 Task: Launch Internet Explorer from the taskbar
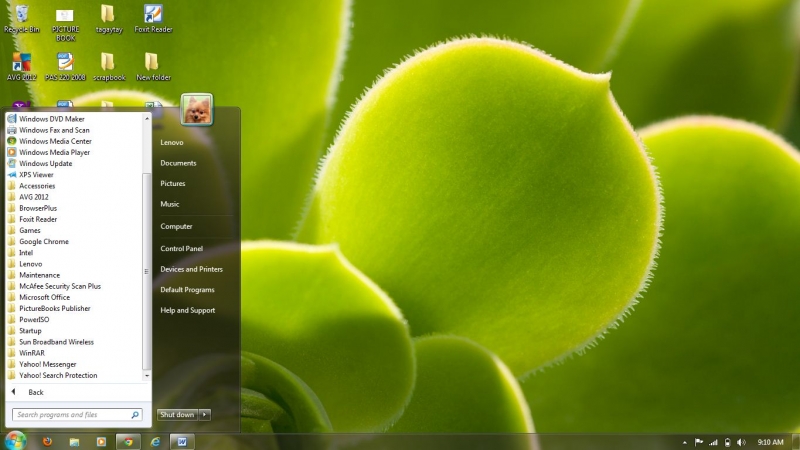(x=155, y=441)
